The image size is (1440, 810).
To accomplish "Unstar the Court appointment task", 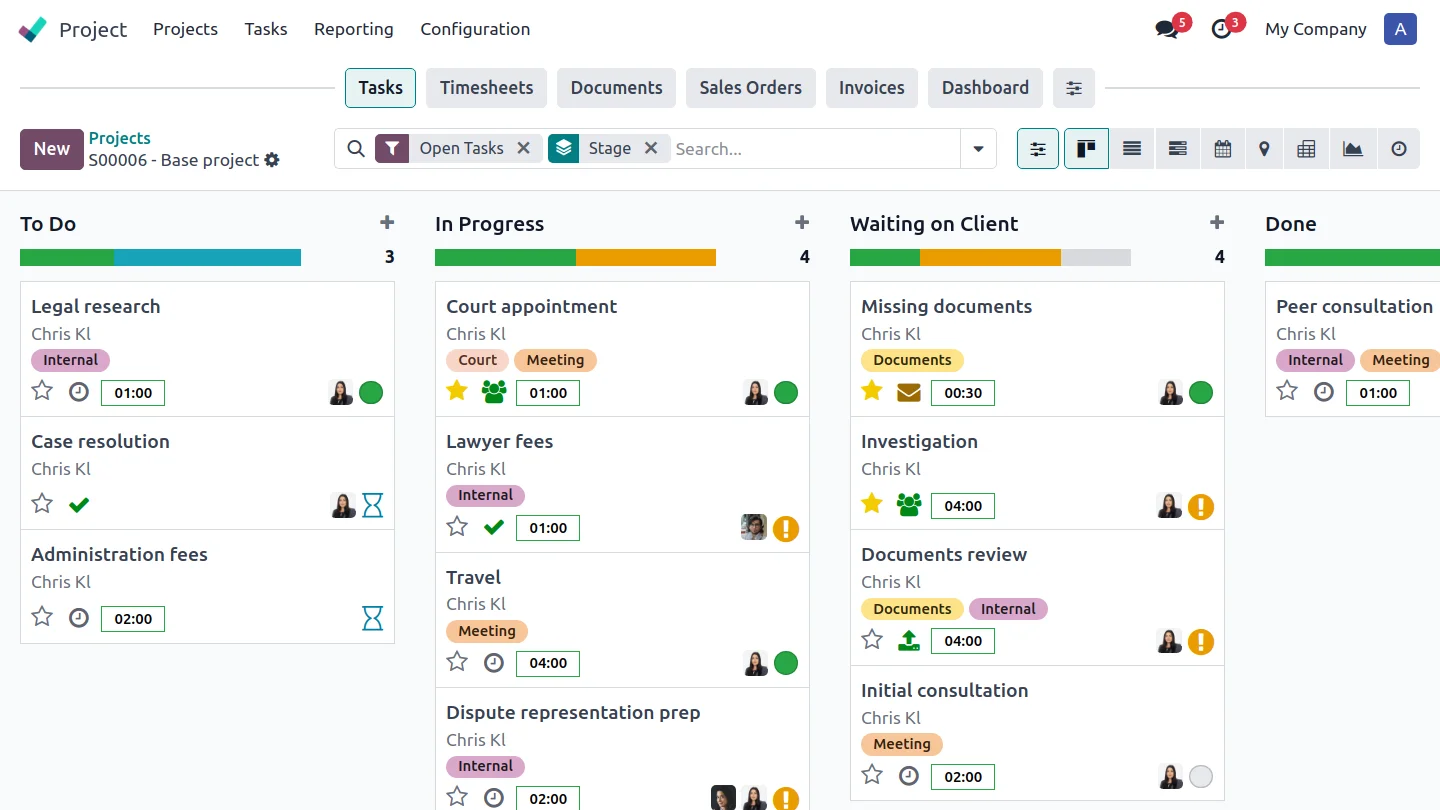I will (x=457, y=391).
